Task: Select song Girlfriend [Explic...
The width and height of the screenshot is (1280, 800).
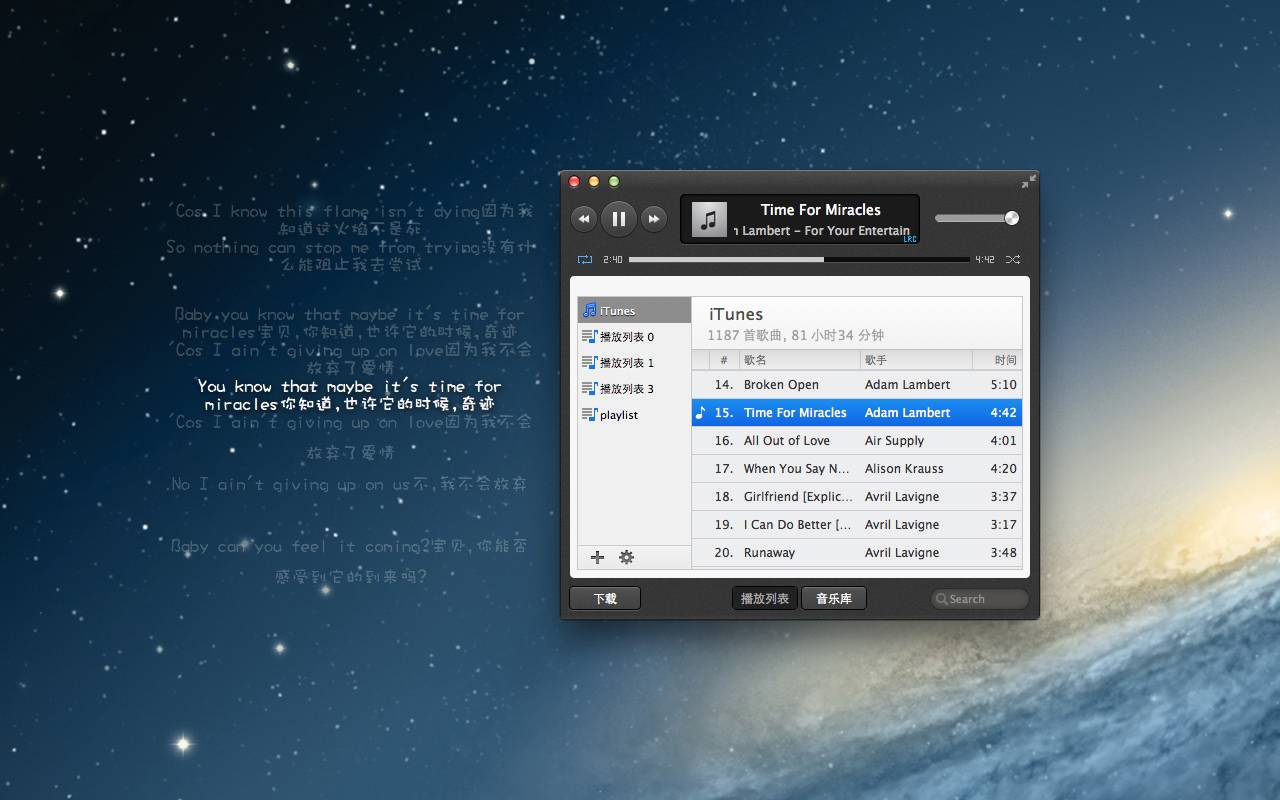Action: [857, 496]
